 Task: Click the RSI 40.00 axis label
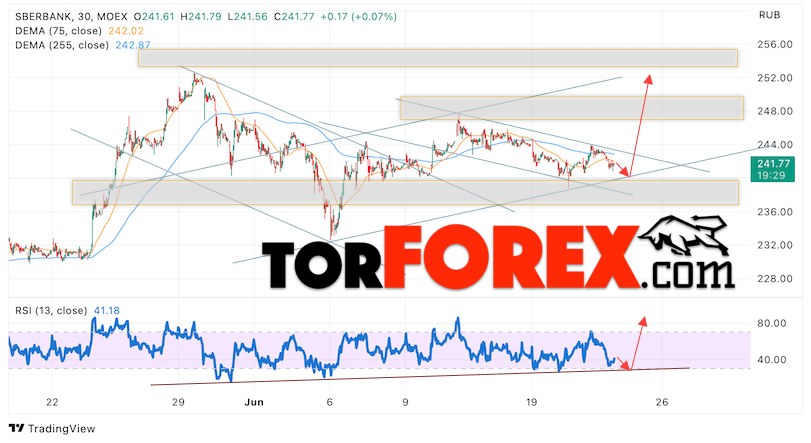pos(772,360)
